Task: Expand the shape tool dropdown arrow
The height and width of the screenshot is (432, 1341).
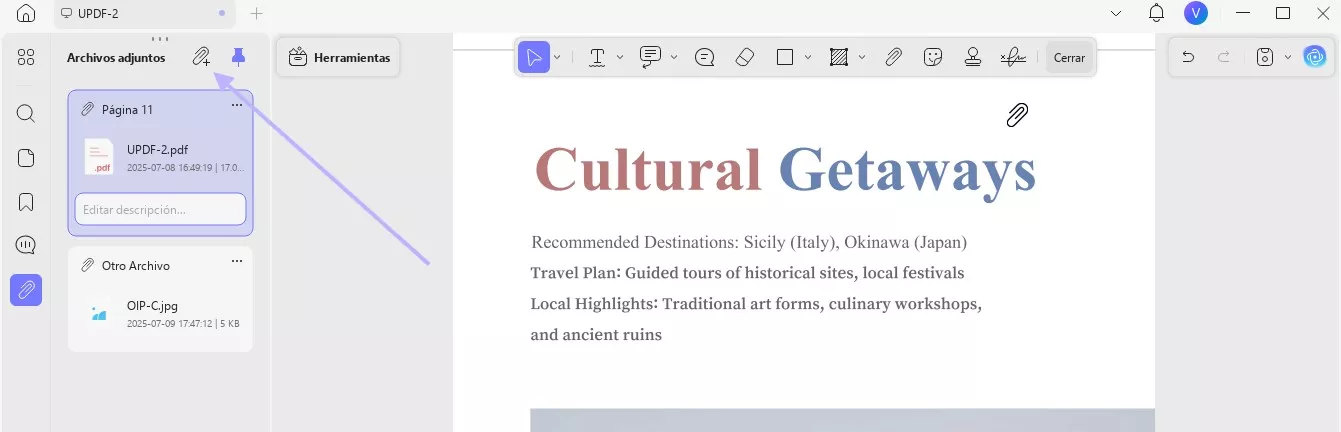Action: pyautogui.click(x=808, y=57)
